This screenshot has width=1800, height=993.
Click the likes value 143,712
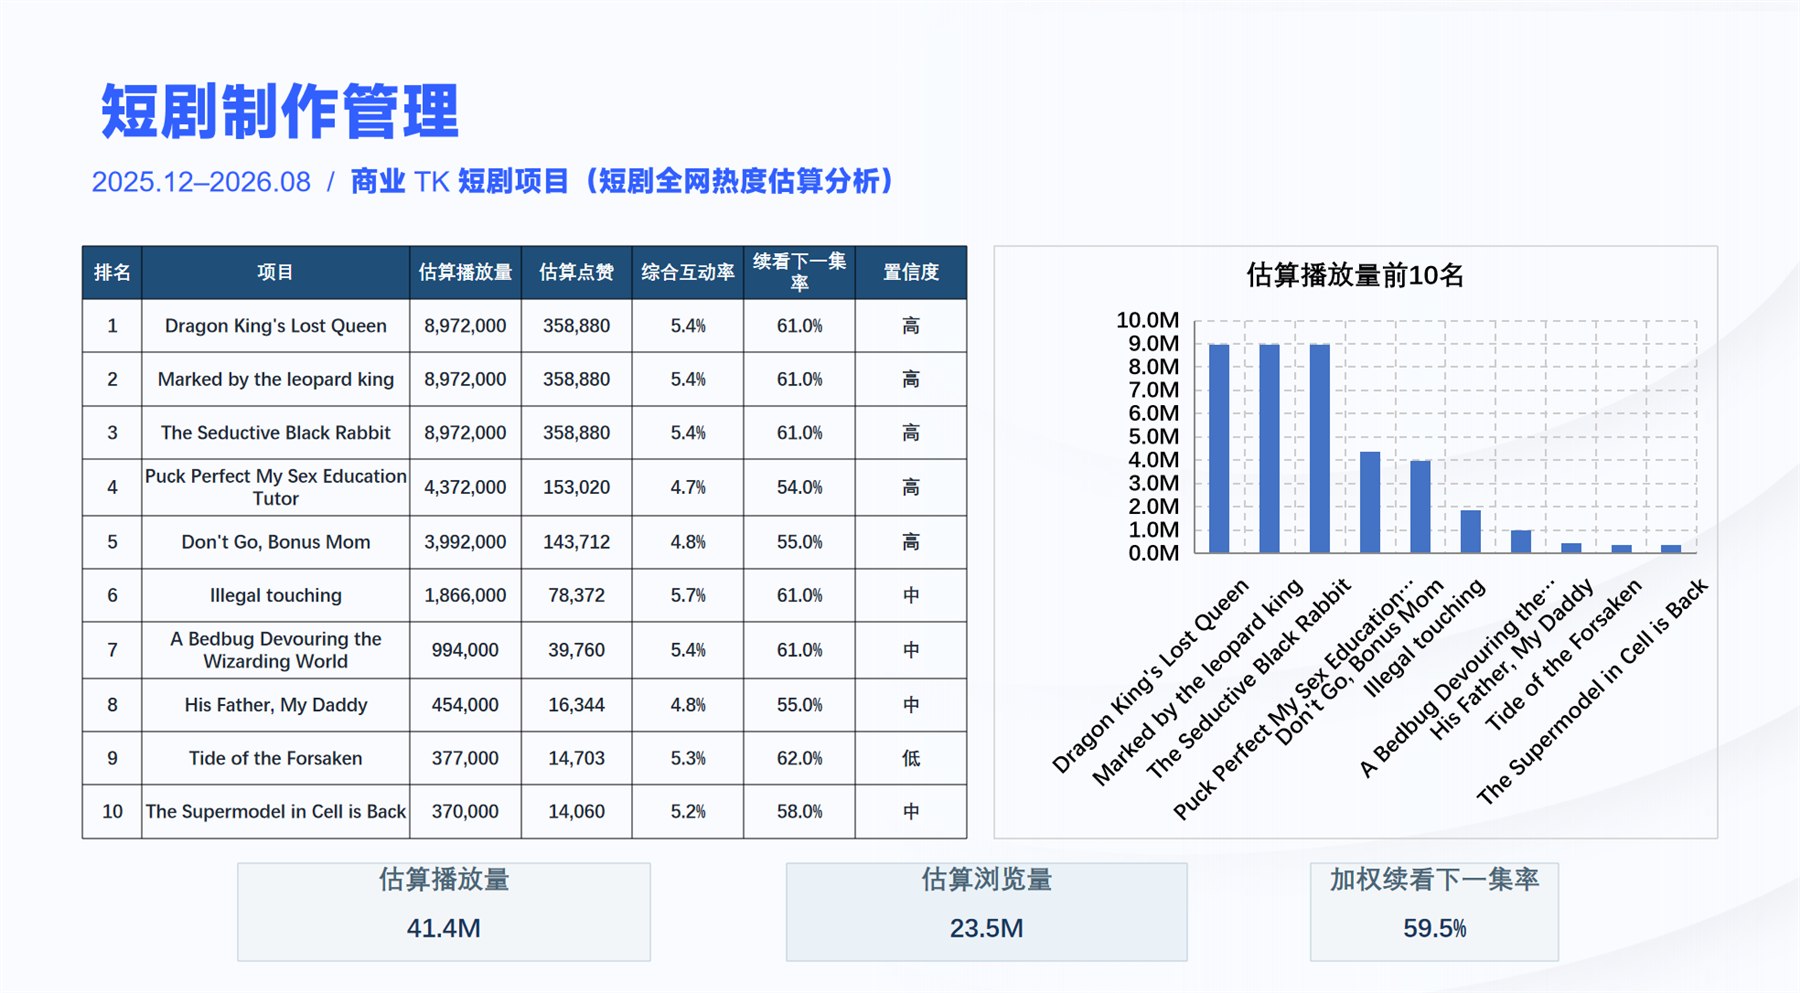[x=576, y=542]
